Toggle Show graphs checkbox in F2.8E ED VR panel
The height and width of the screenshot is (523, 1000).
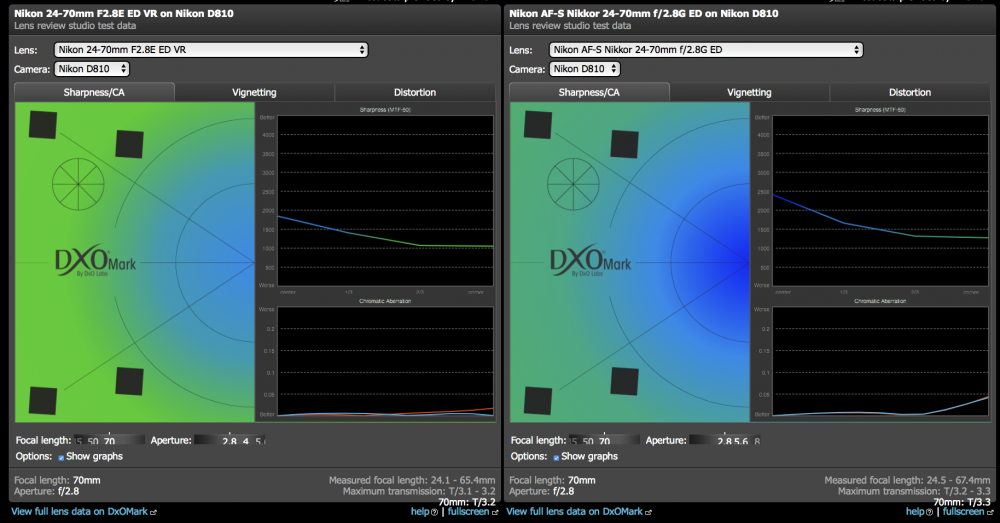click(x=61, y=457)
